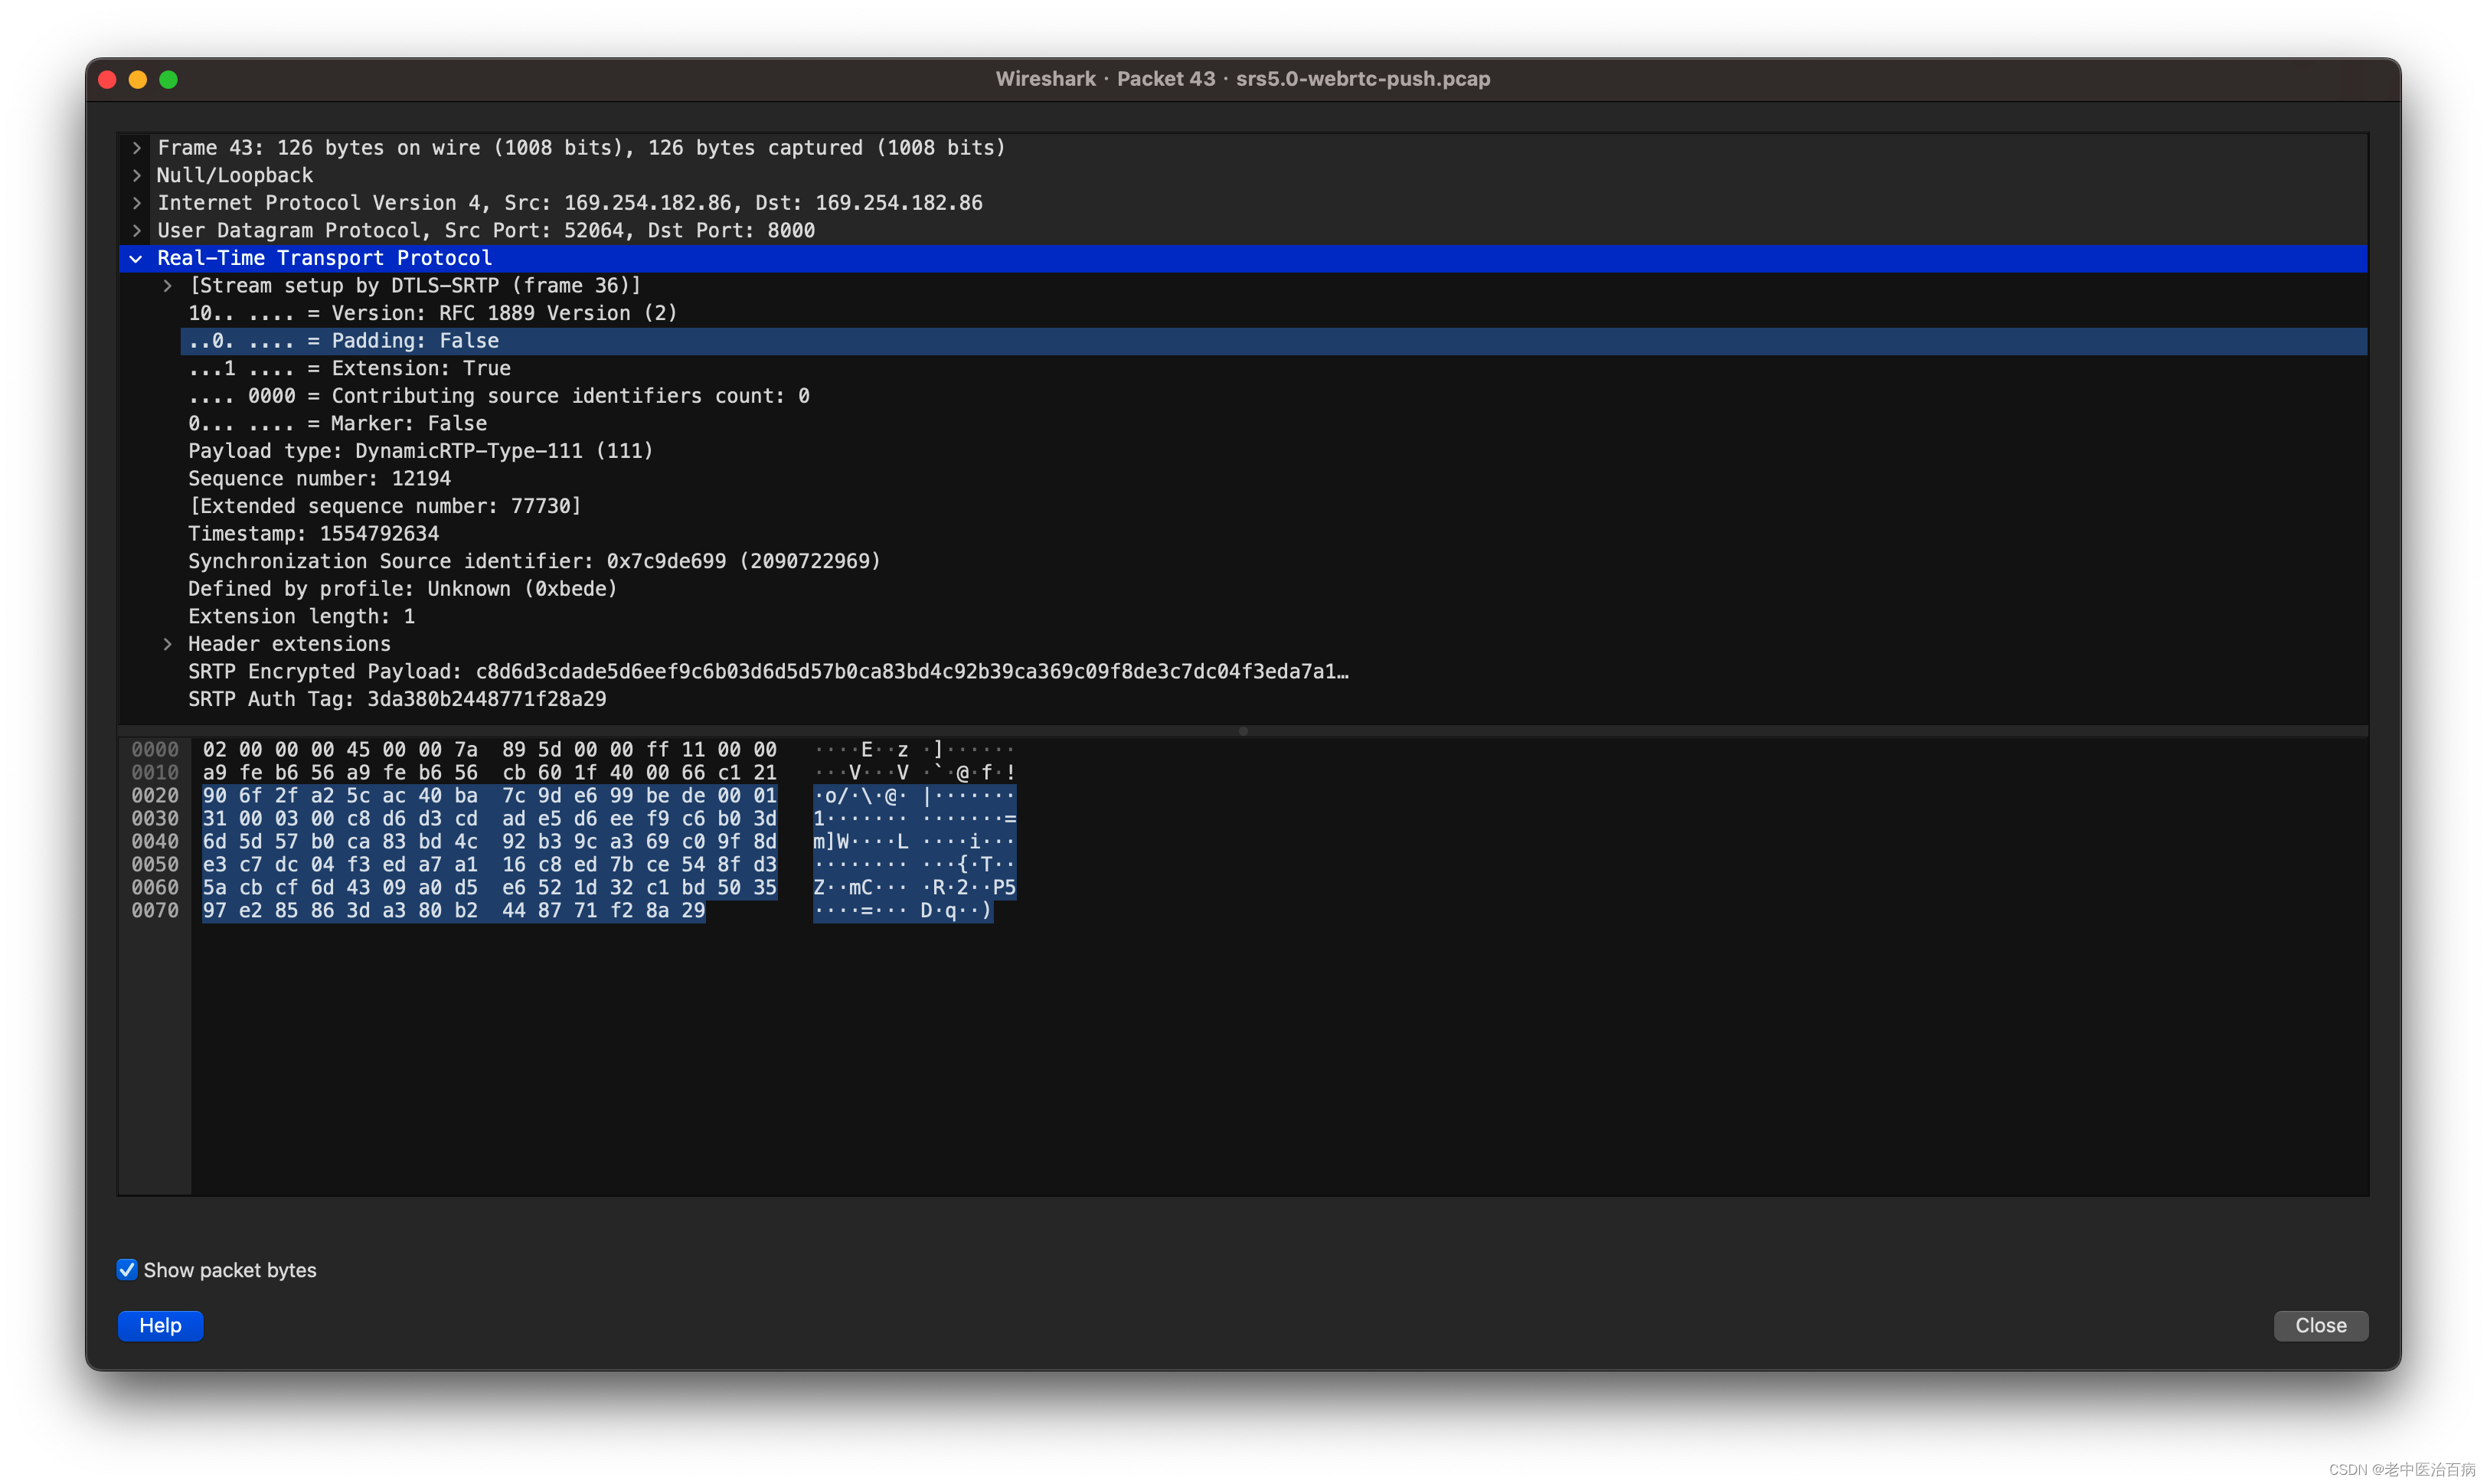
Task: Select the Timestamp 1554792634 field
Action: (313, 533)
